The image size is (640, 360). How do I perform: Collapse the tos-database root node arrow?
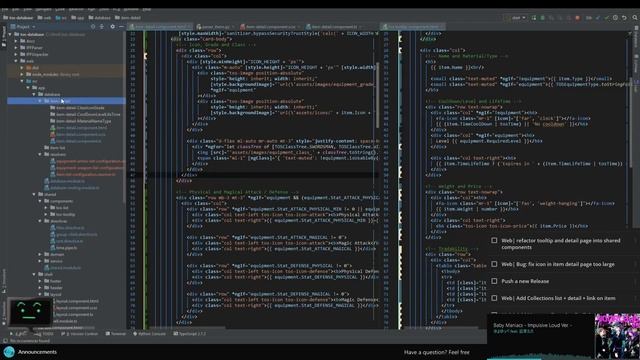11,34
